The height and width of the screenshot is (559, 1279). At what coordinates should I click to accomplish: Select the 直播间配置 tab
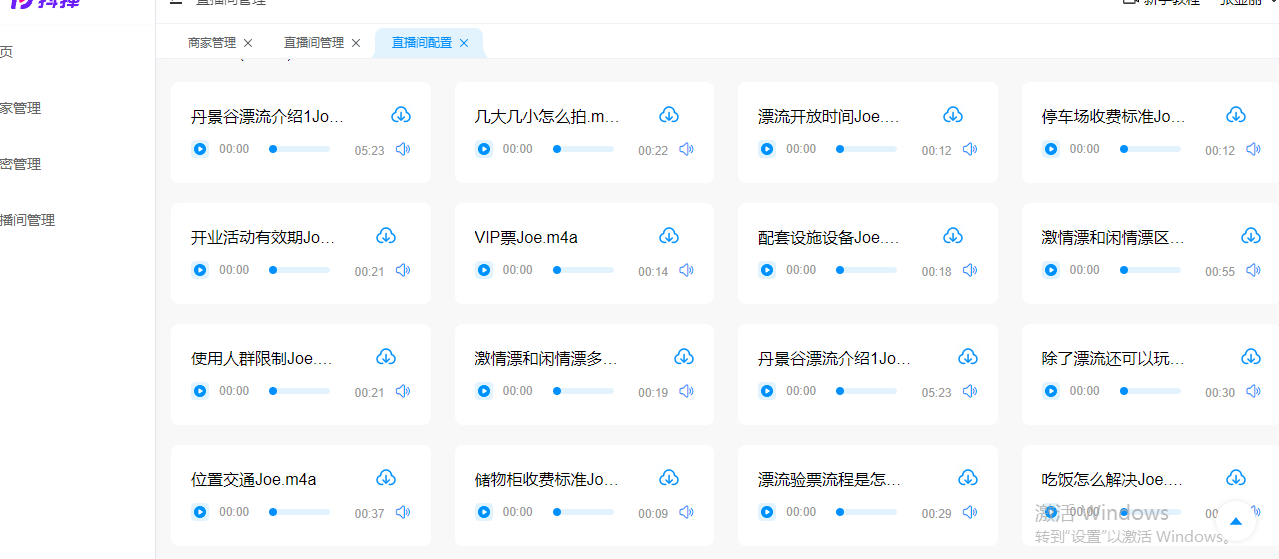422,43
